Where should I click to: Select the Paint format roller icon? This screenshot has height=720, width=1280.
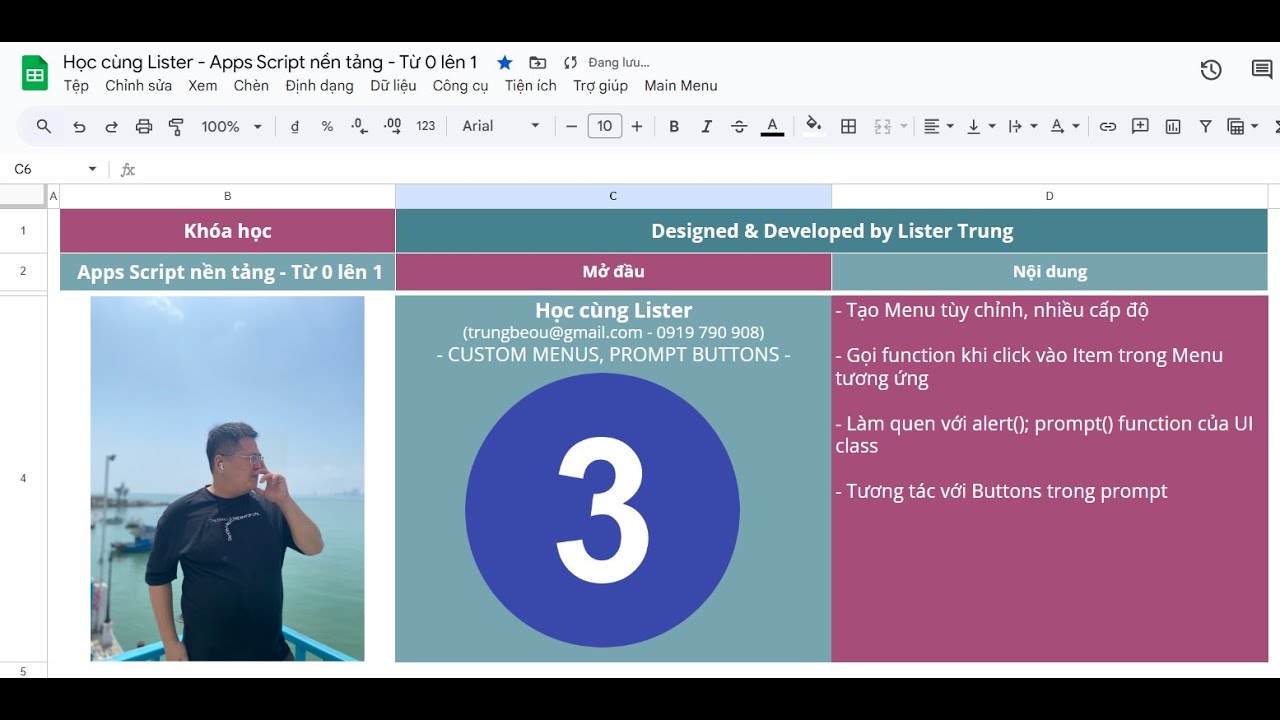coord(176,126)
